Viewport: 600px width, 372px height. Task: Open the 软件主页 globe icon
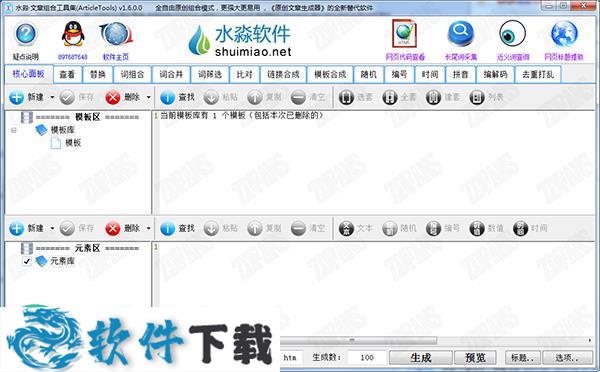tap(116, 34)
